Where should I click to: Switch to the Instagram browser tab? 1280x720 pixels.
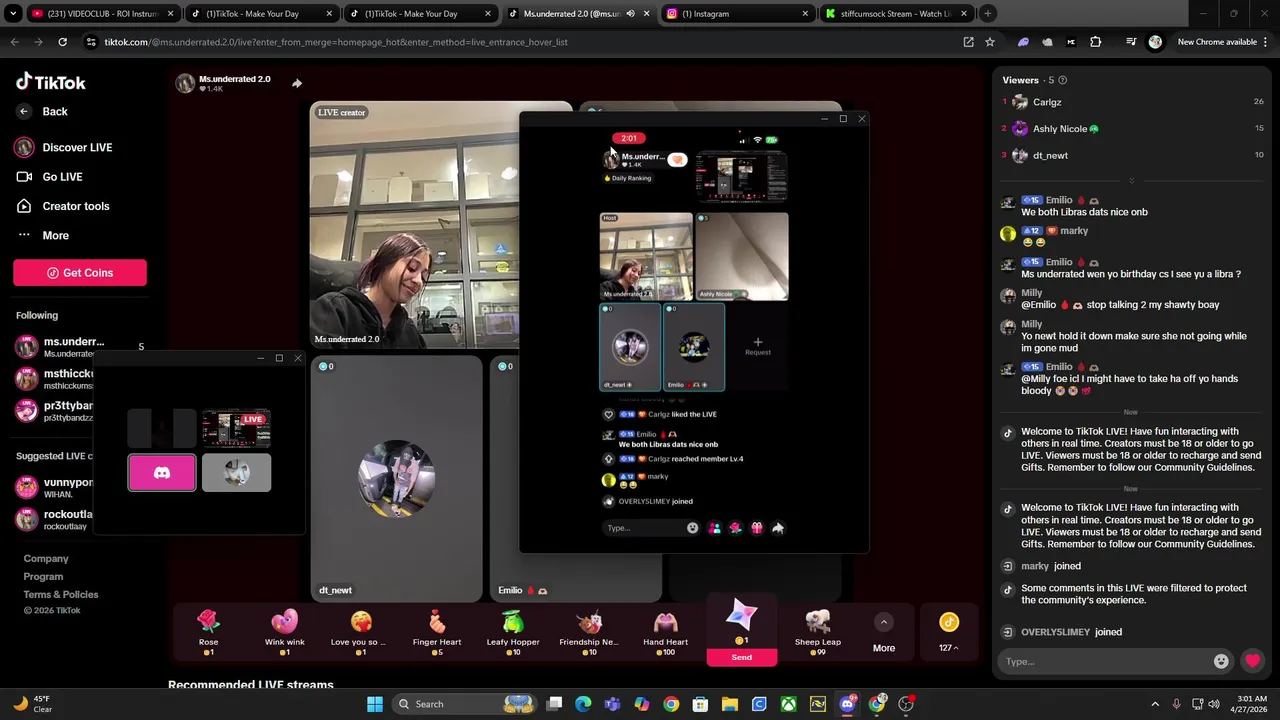point(736,14)
